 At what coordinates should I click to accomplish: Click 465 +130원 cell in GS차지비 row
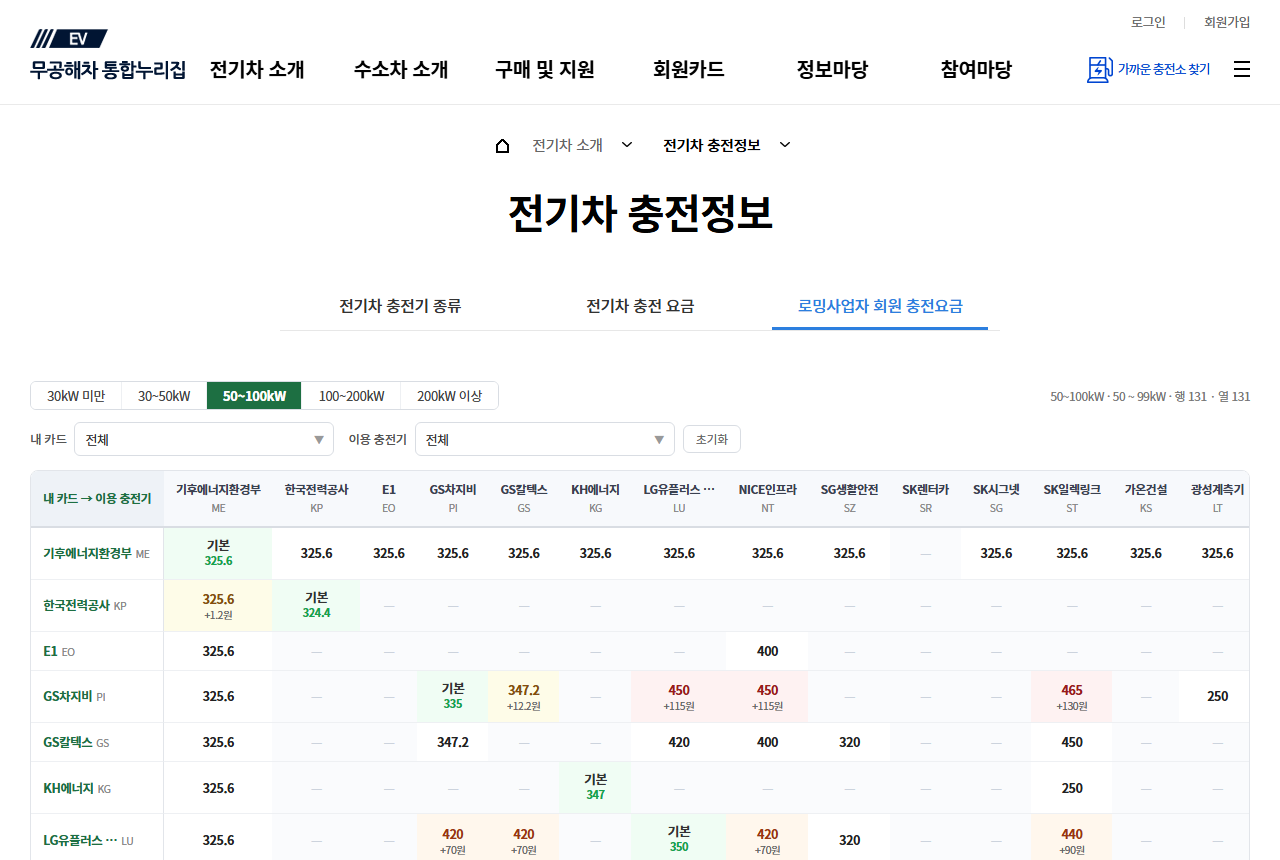tap(1072, 696)
